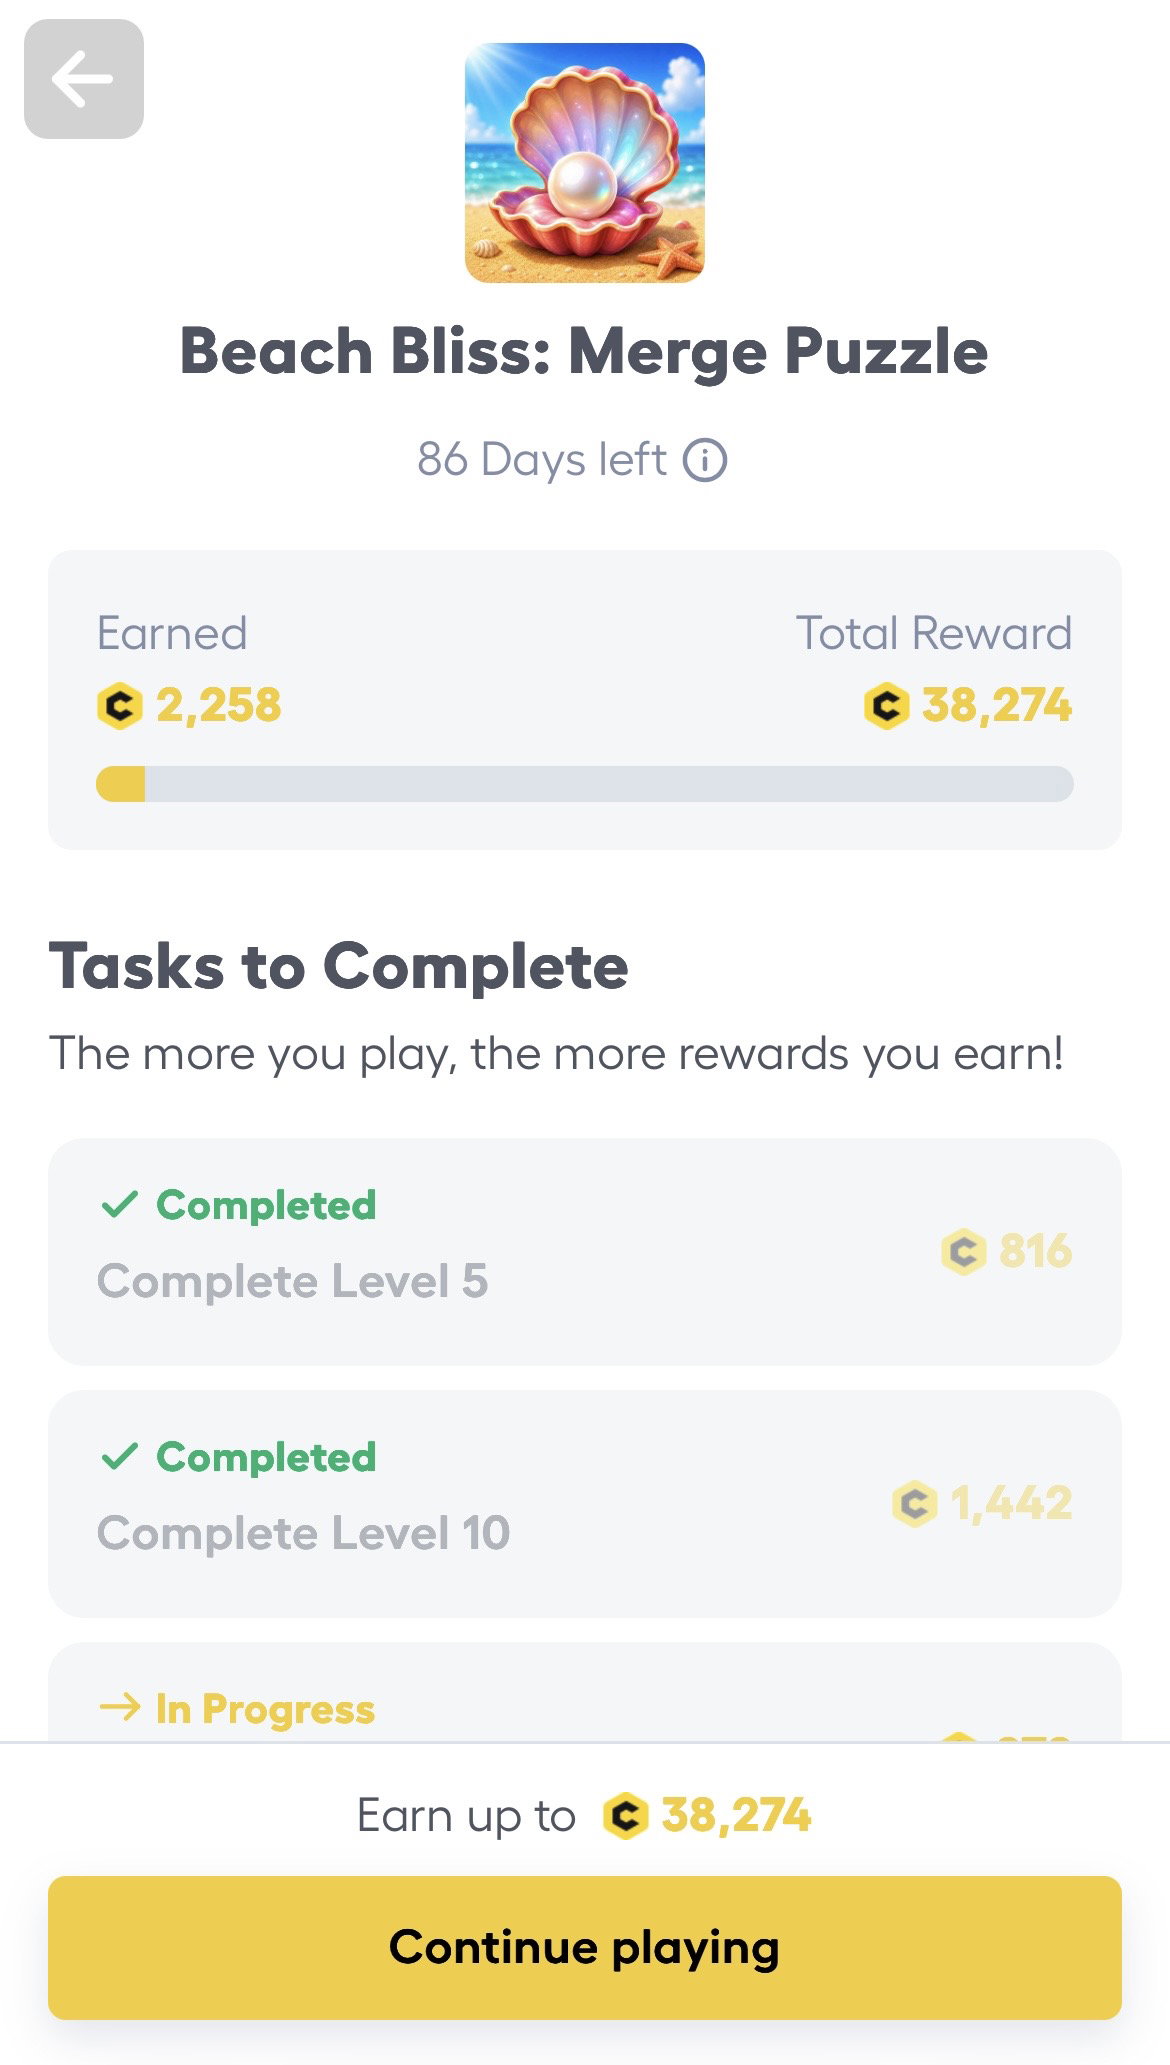Tap the In Progress arrow icon
The image size is (1170, 2065).
pyautogui.click(x=120, y=1708)
